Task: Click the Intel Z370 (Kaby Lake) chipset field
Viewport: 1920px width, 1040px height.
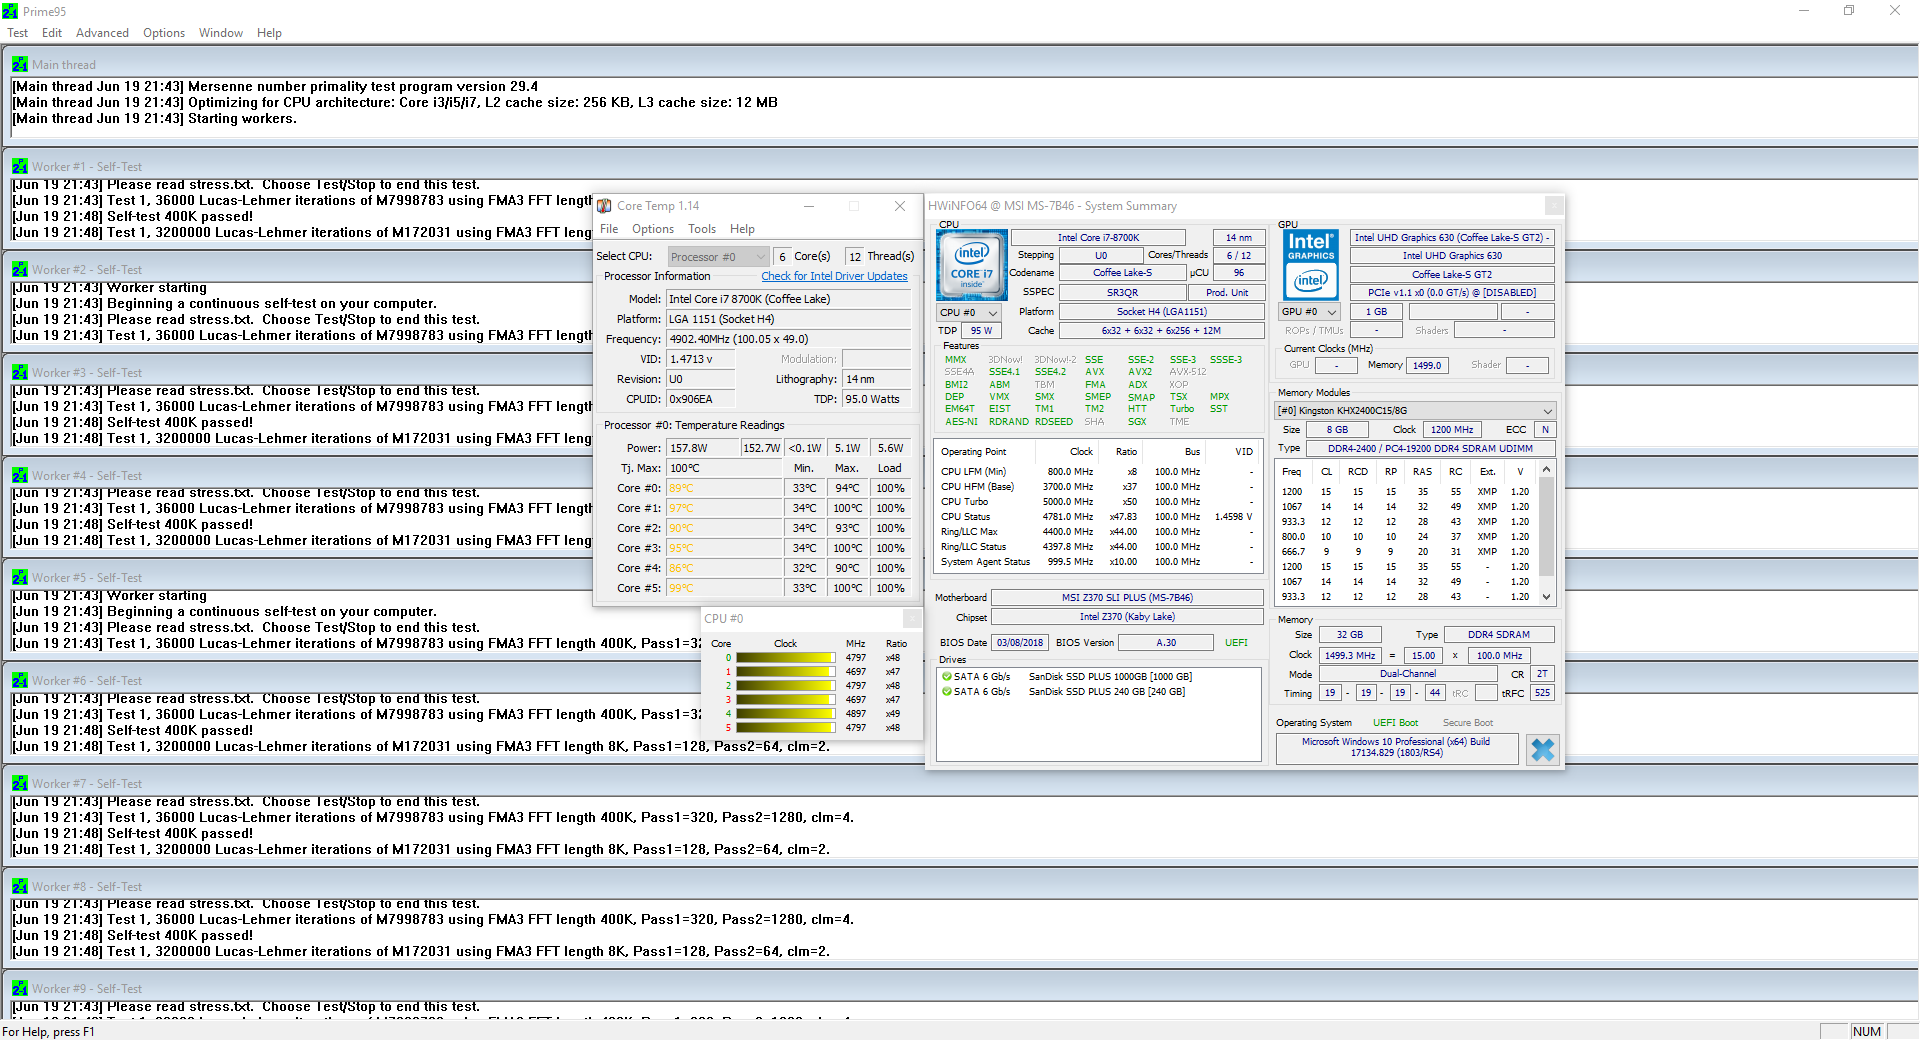Action: pyautogui.click(x=1127, y=617)
